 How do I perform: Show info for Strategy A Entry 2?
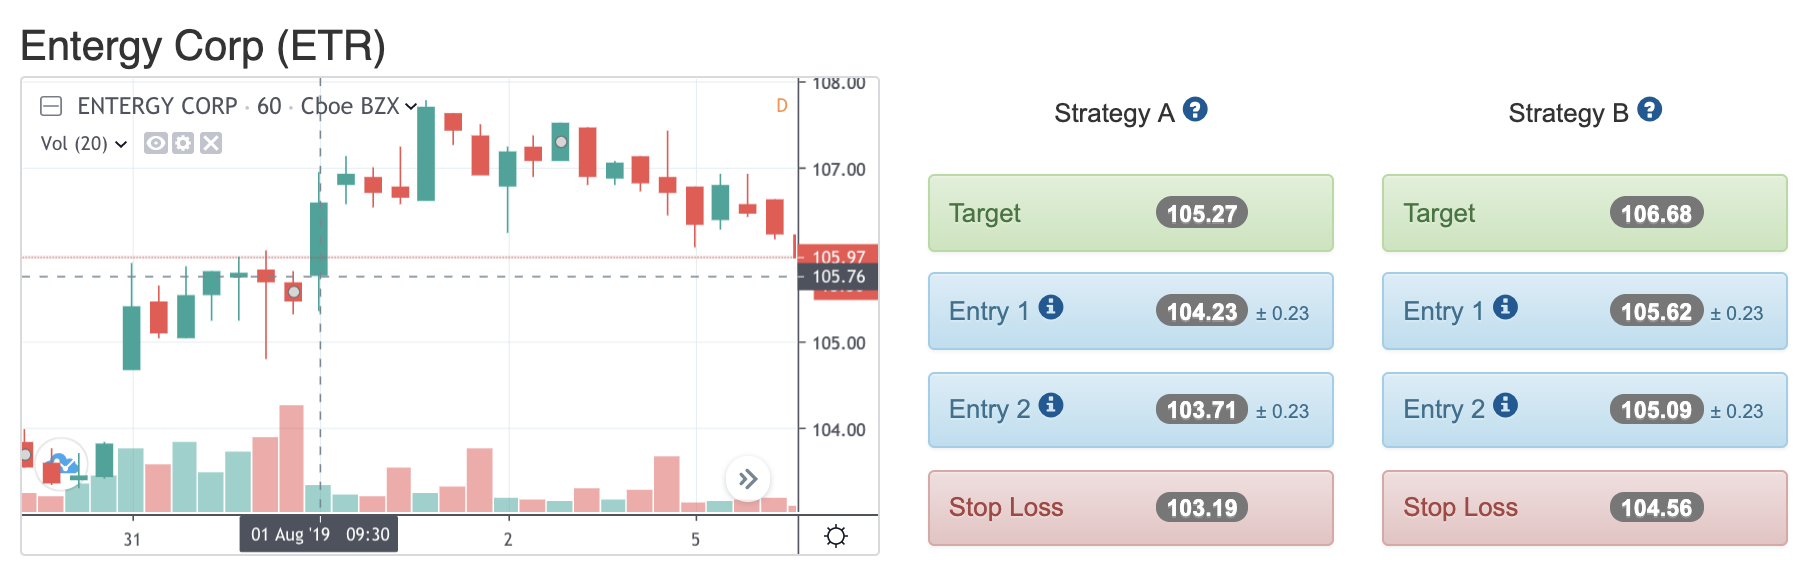[x=1051, y=405]
